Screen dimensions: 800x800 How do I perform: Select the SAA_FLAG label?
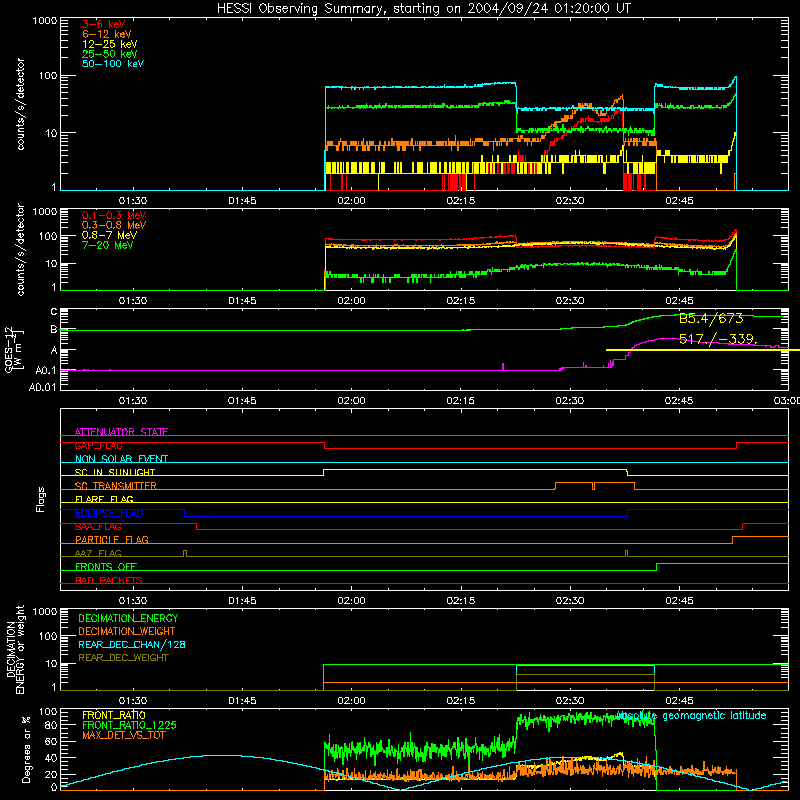[98, 527]
